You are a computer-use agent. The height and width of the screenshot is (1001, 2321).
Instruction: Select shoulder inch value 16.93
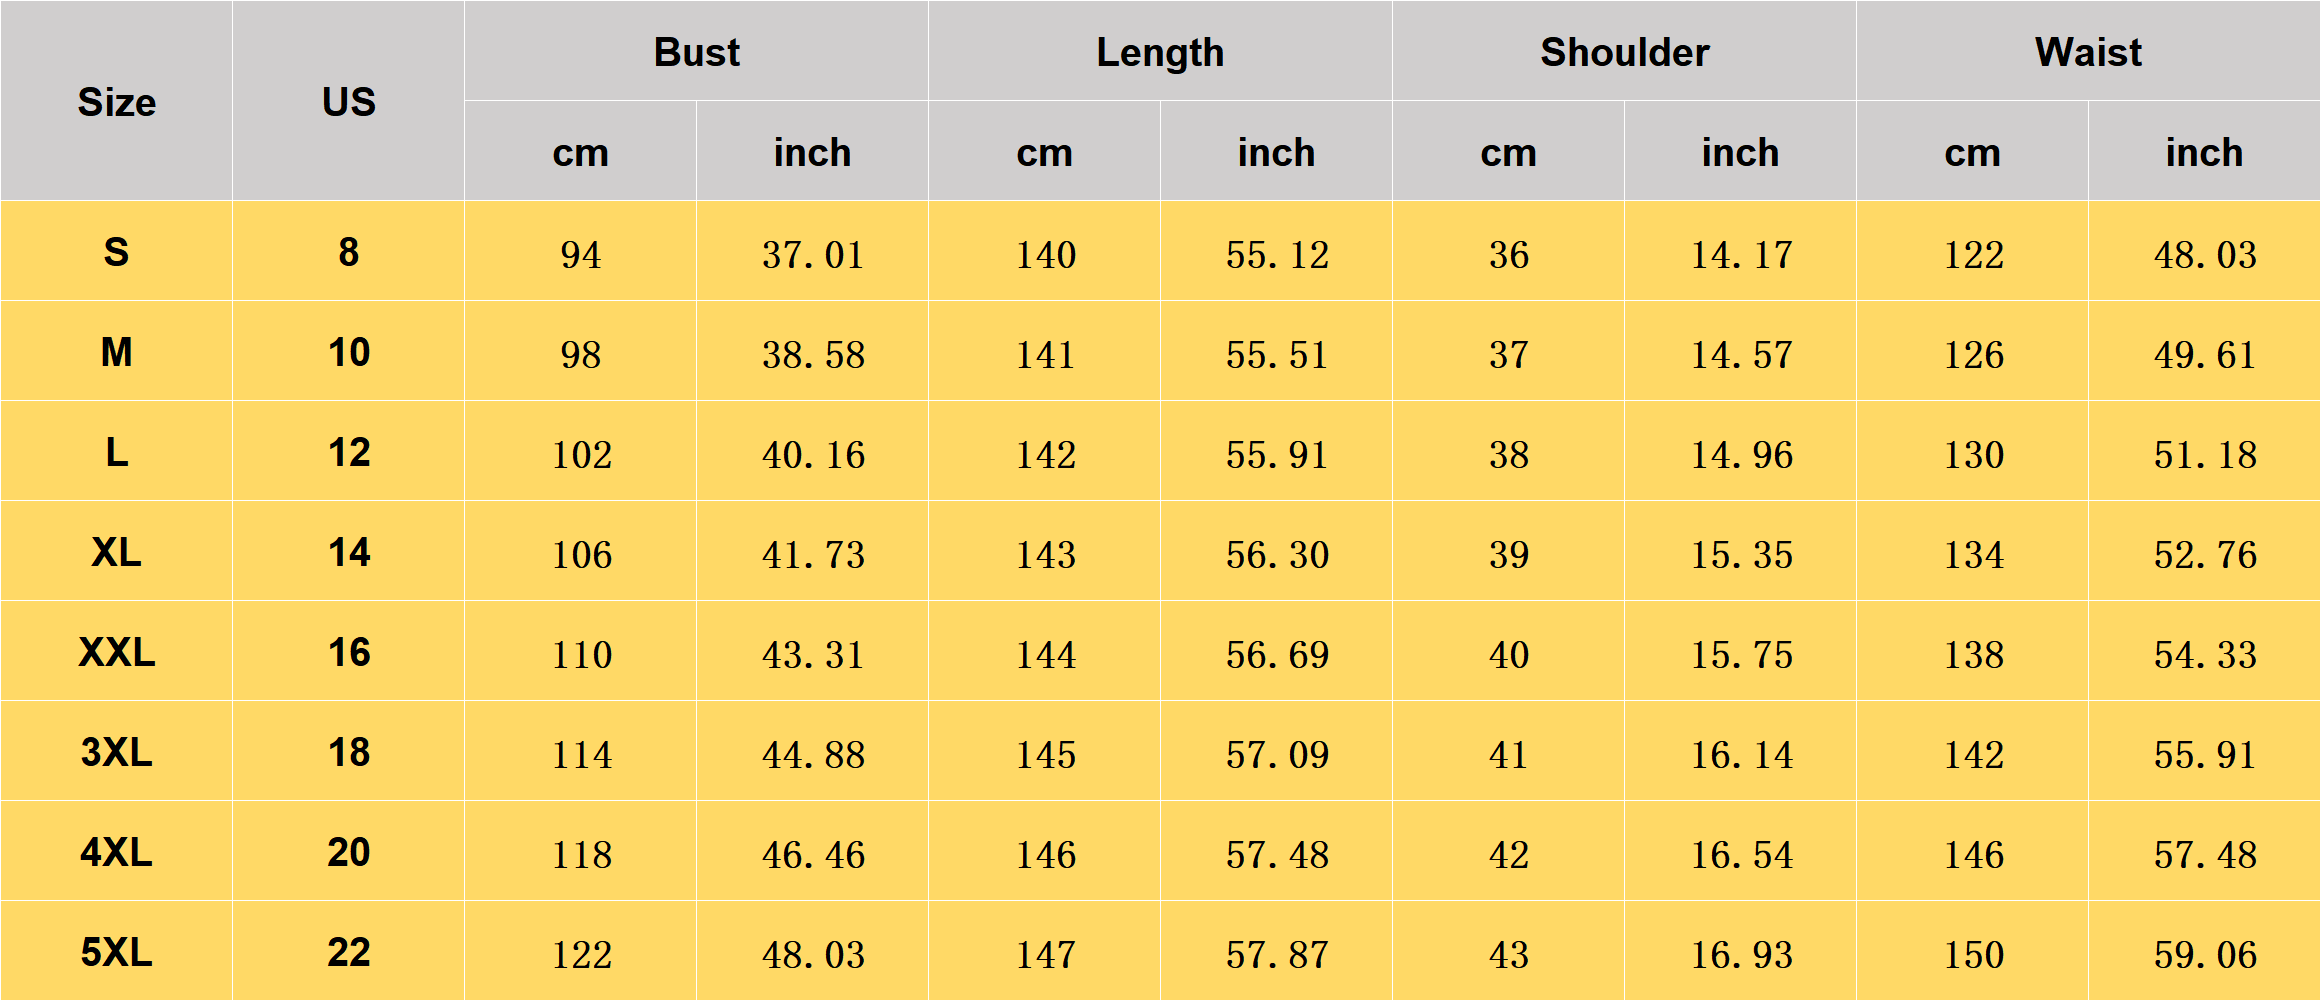coord(1740,951)
